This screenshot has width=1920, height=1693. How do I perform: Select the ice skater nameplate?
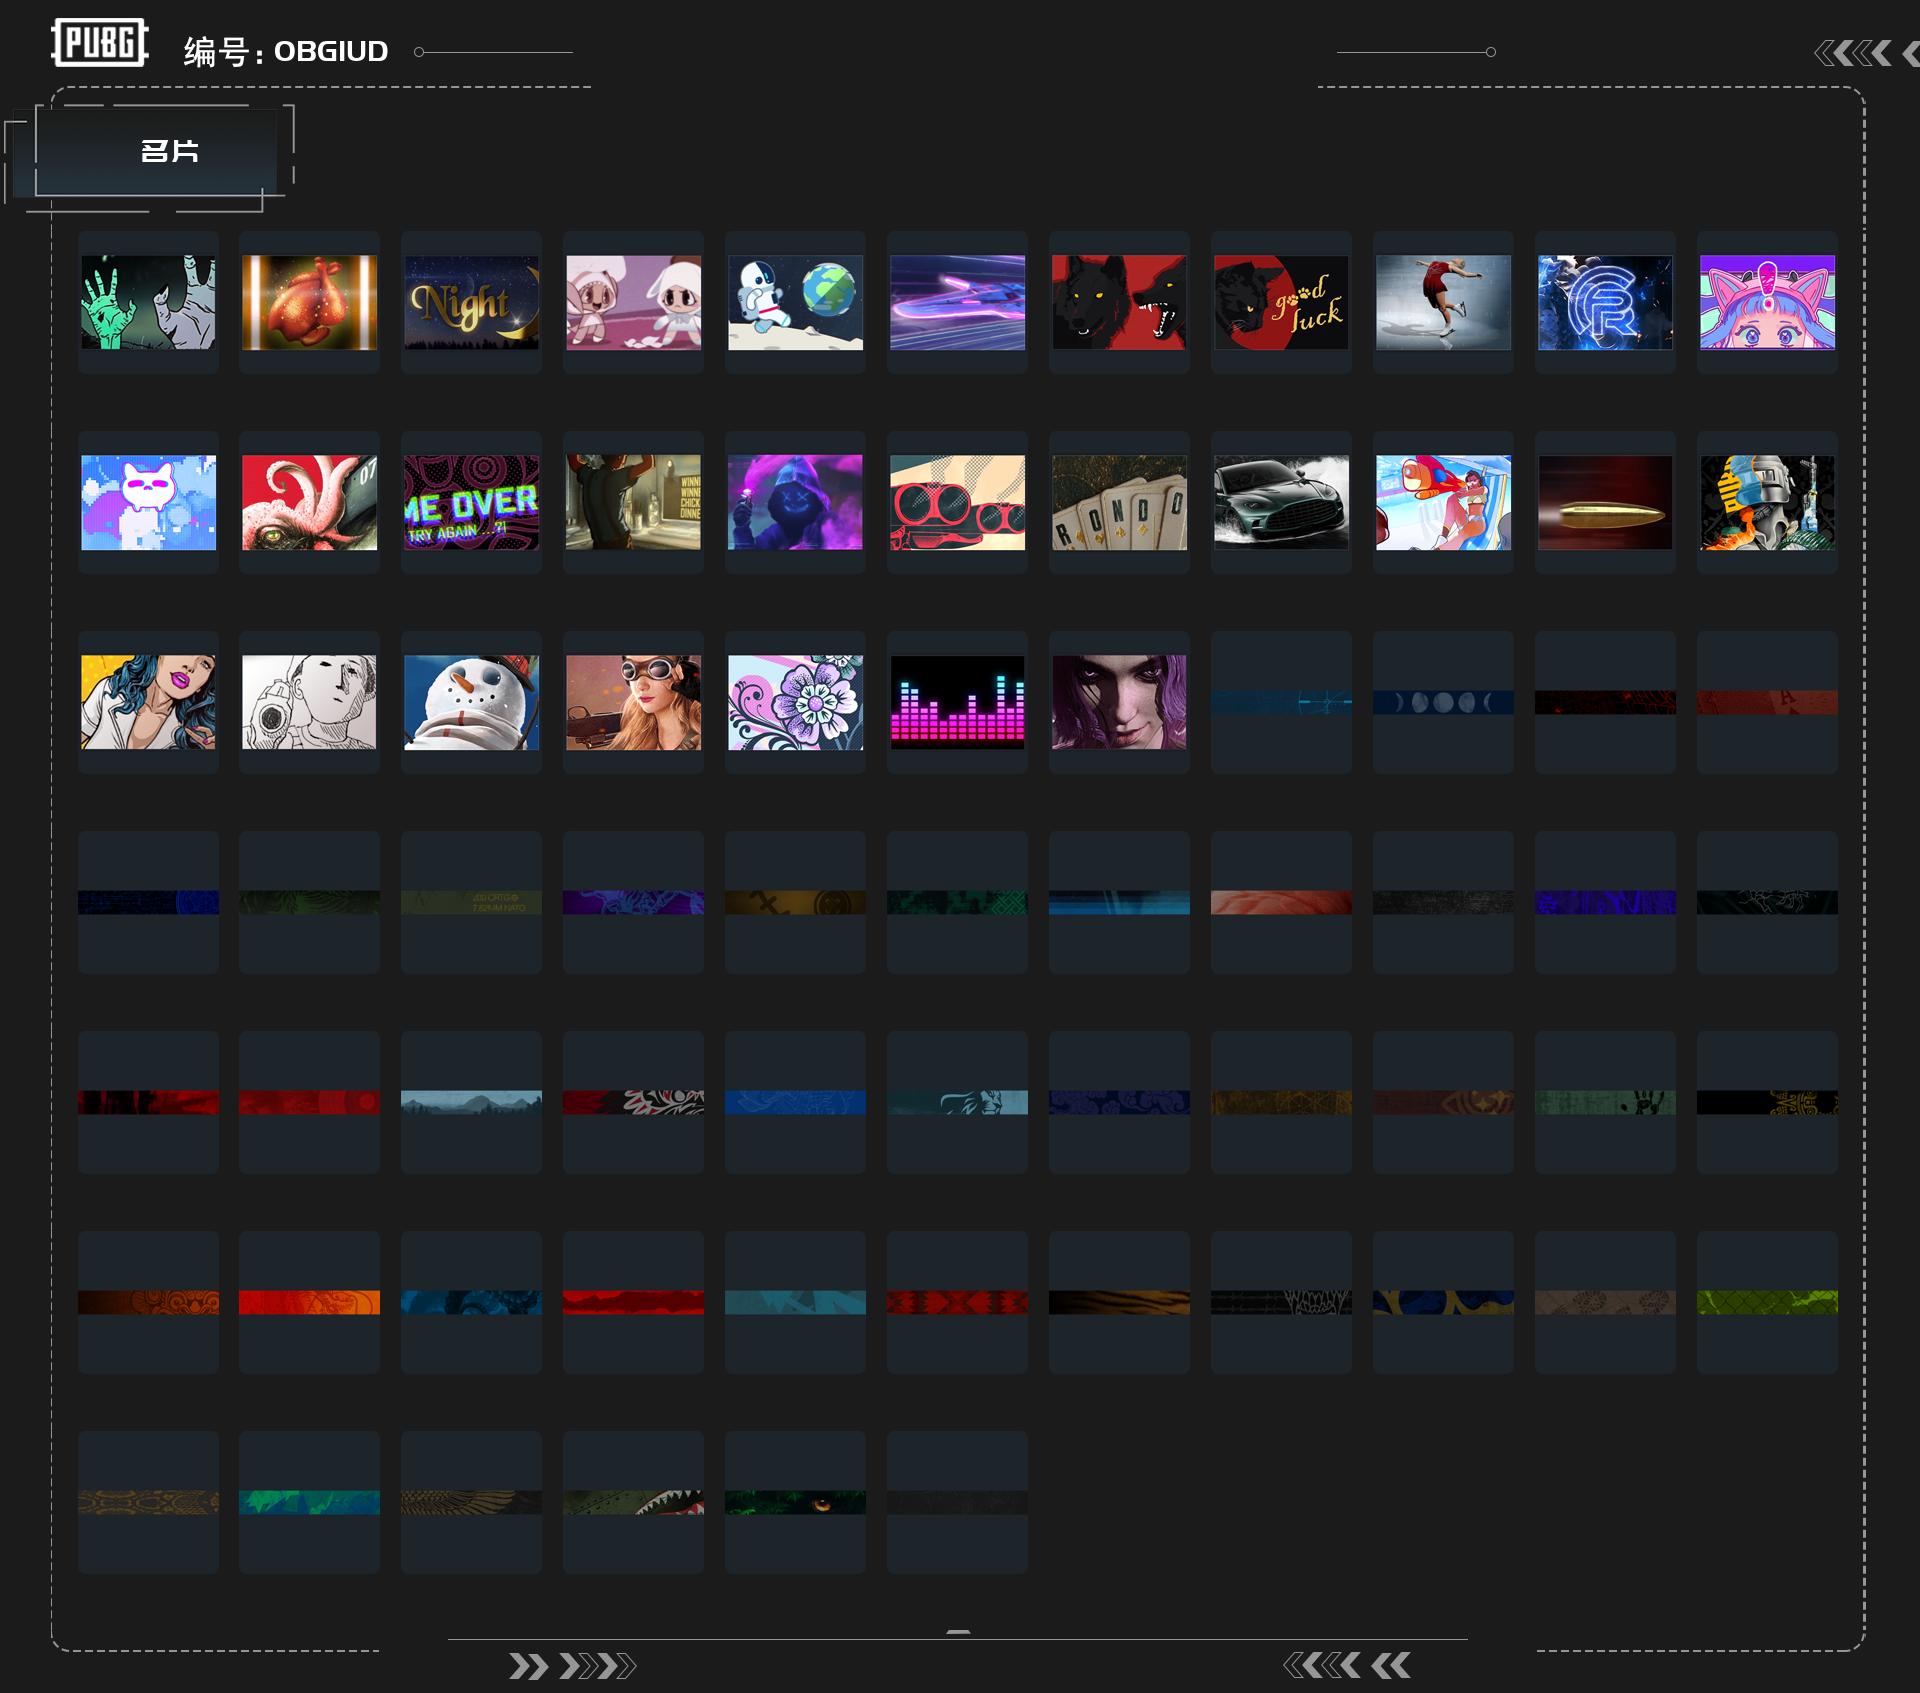[x=1443, y=302]
